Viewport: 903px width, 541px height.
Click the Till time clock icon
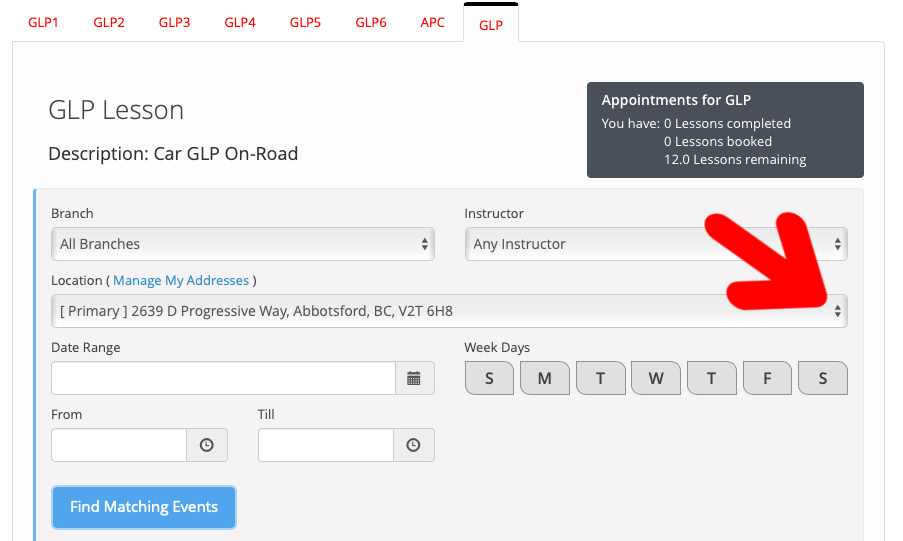(413, 445)
